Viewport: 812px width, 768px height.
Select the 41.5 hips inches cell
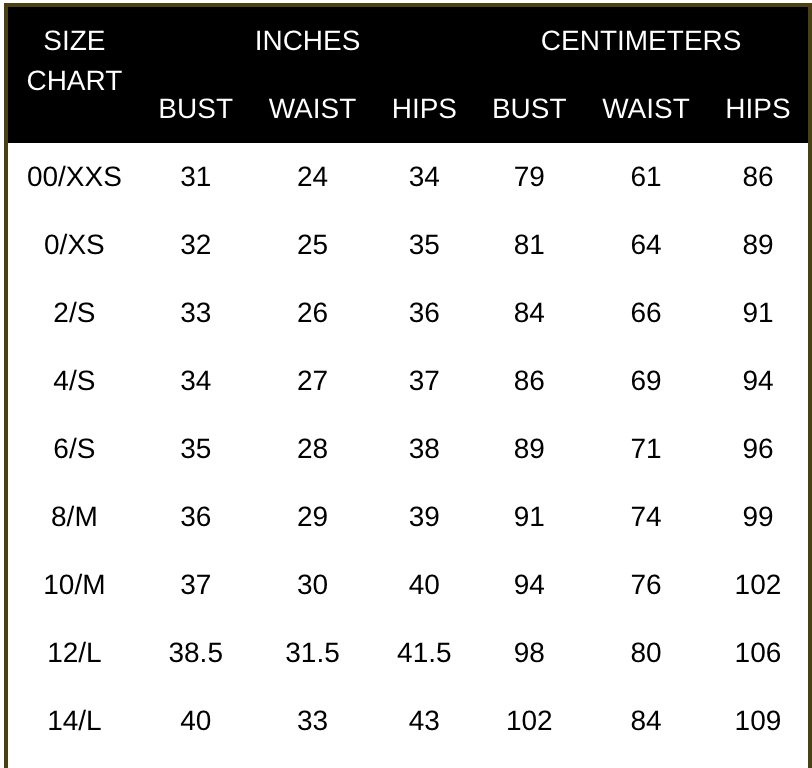pyautogui.click(x=424, y=653)
